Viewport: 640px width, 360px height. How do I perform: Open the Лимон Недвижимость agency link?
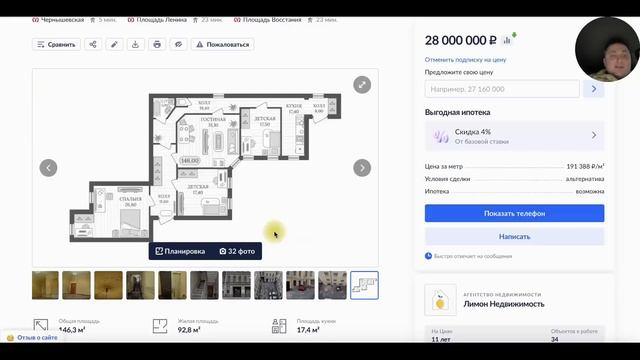504,304
